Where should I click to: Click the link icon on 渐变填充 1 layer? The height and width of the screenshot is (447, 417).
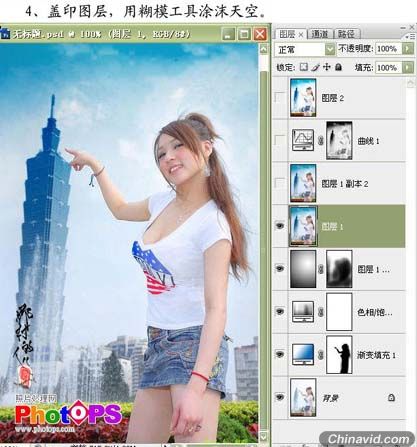tap(321, 355)
